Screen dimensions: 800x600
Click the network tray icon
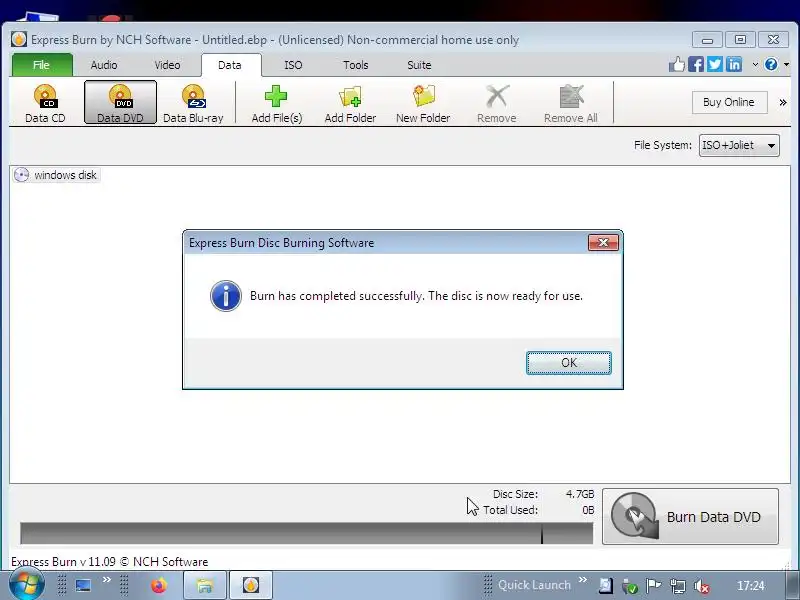678,586
